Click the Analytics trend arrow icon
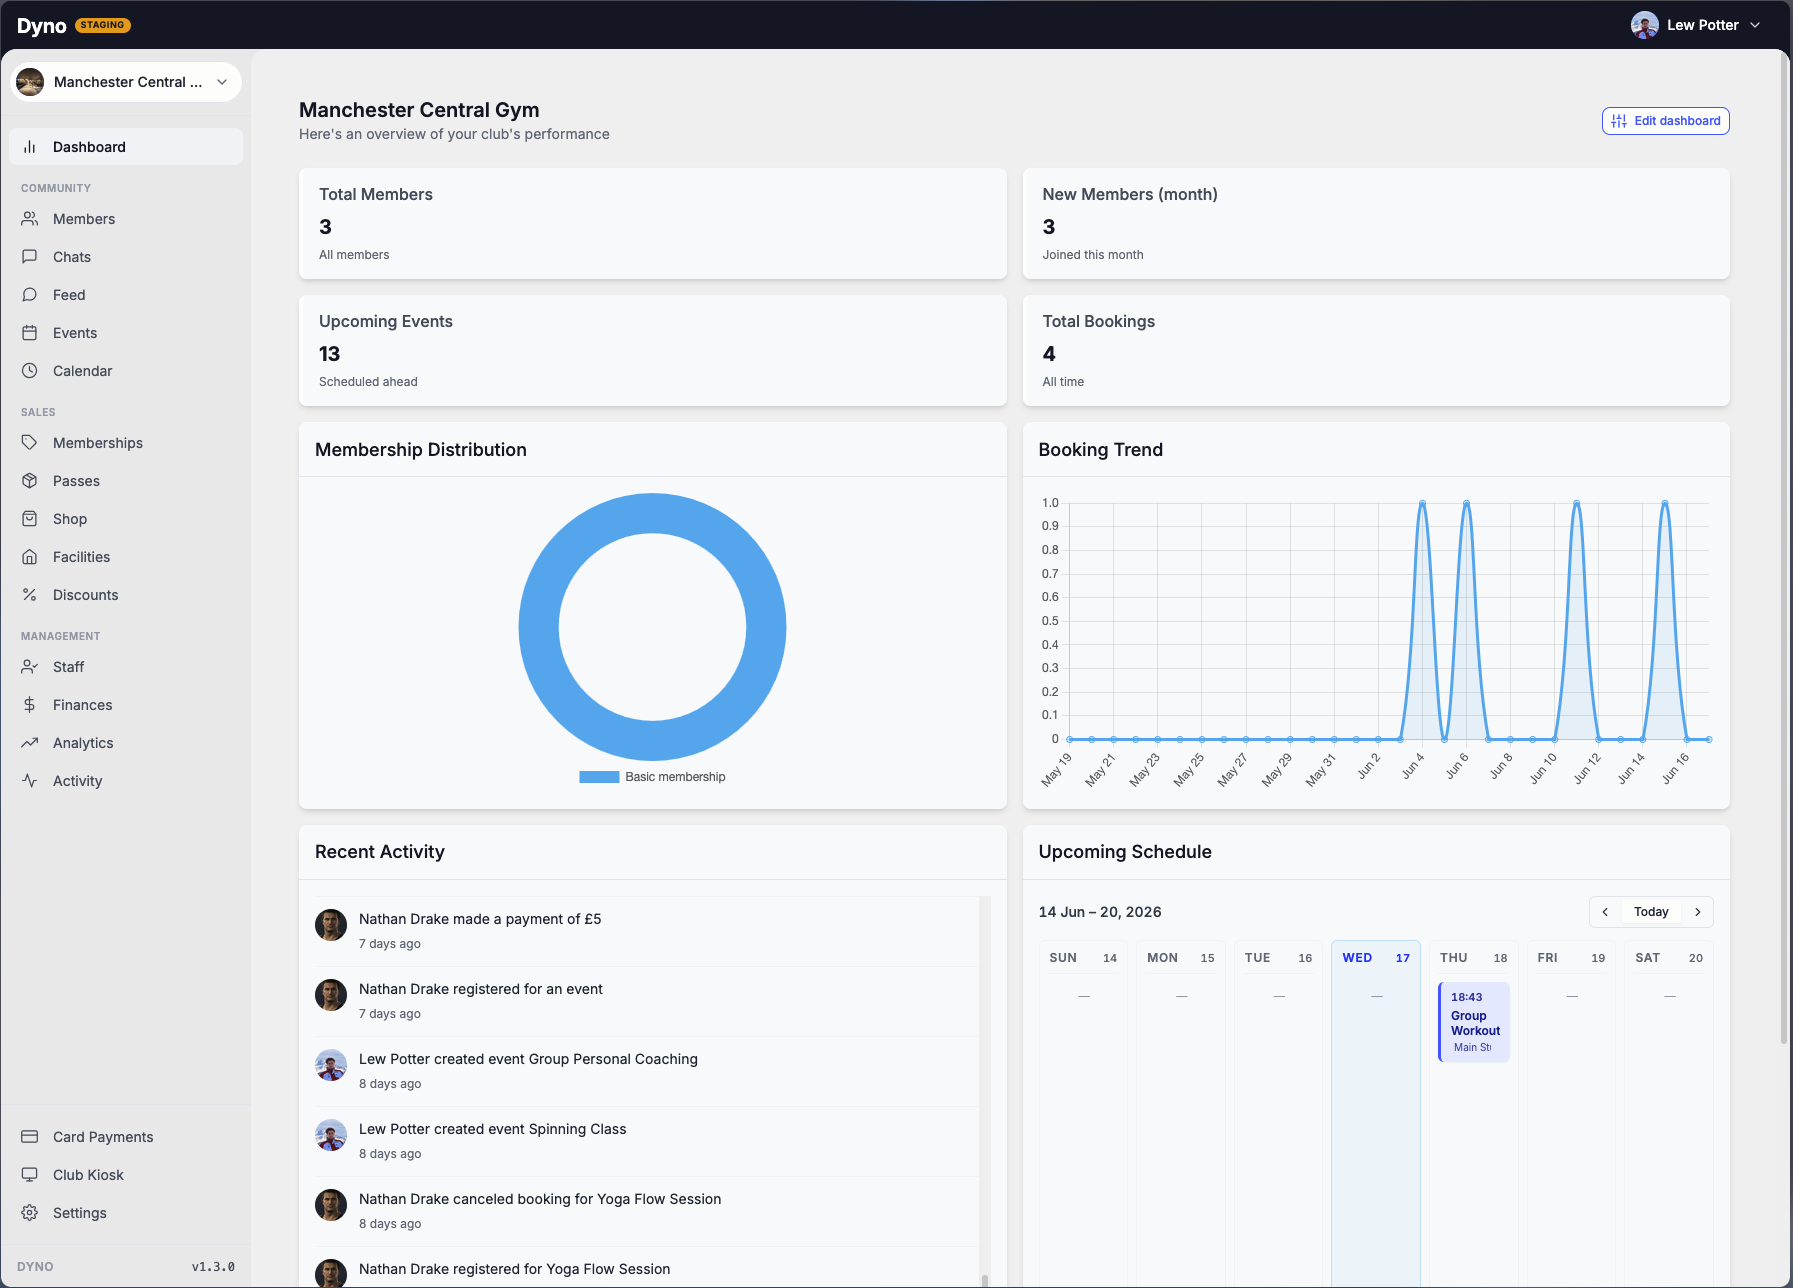Viewport: 1793px width, 1288px height. (30, 743)
